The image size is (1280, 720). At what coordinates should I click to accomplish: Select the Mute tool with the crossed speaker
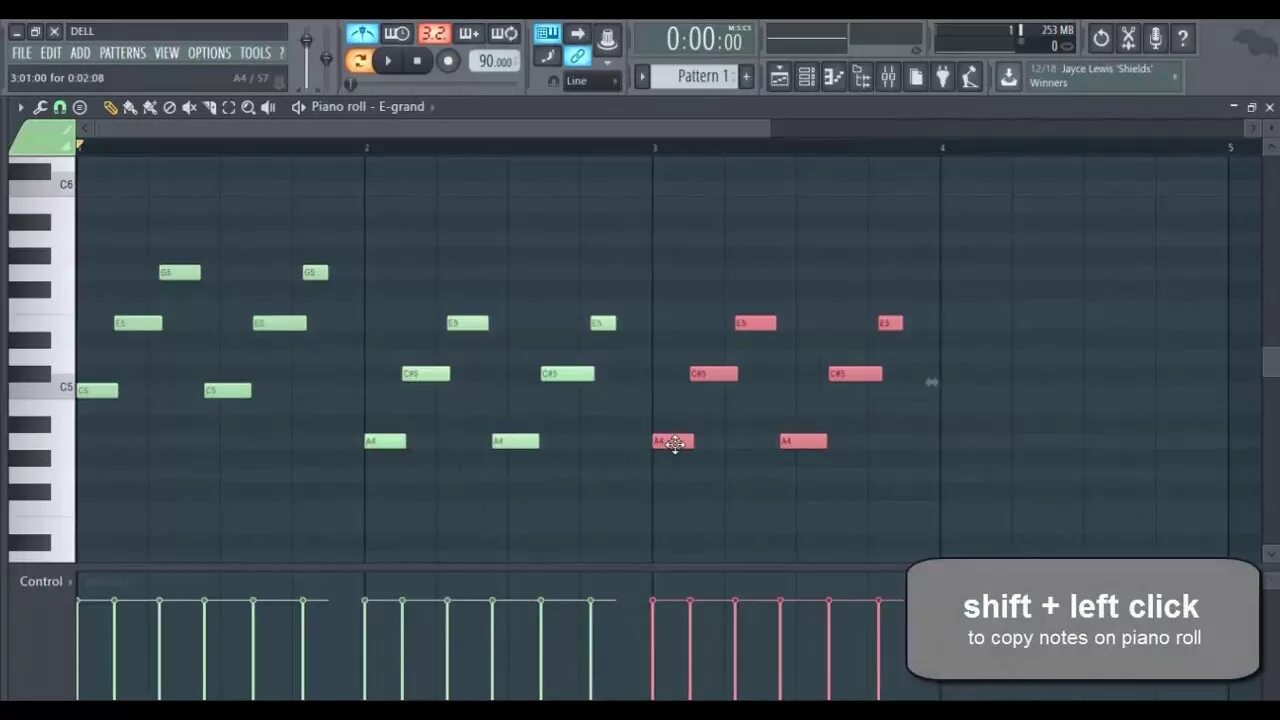point(189,107)
